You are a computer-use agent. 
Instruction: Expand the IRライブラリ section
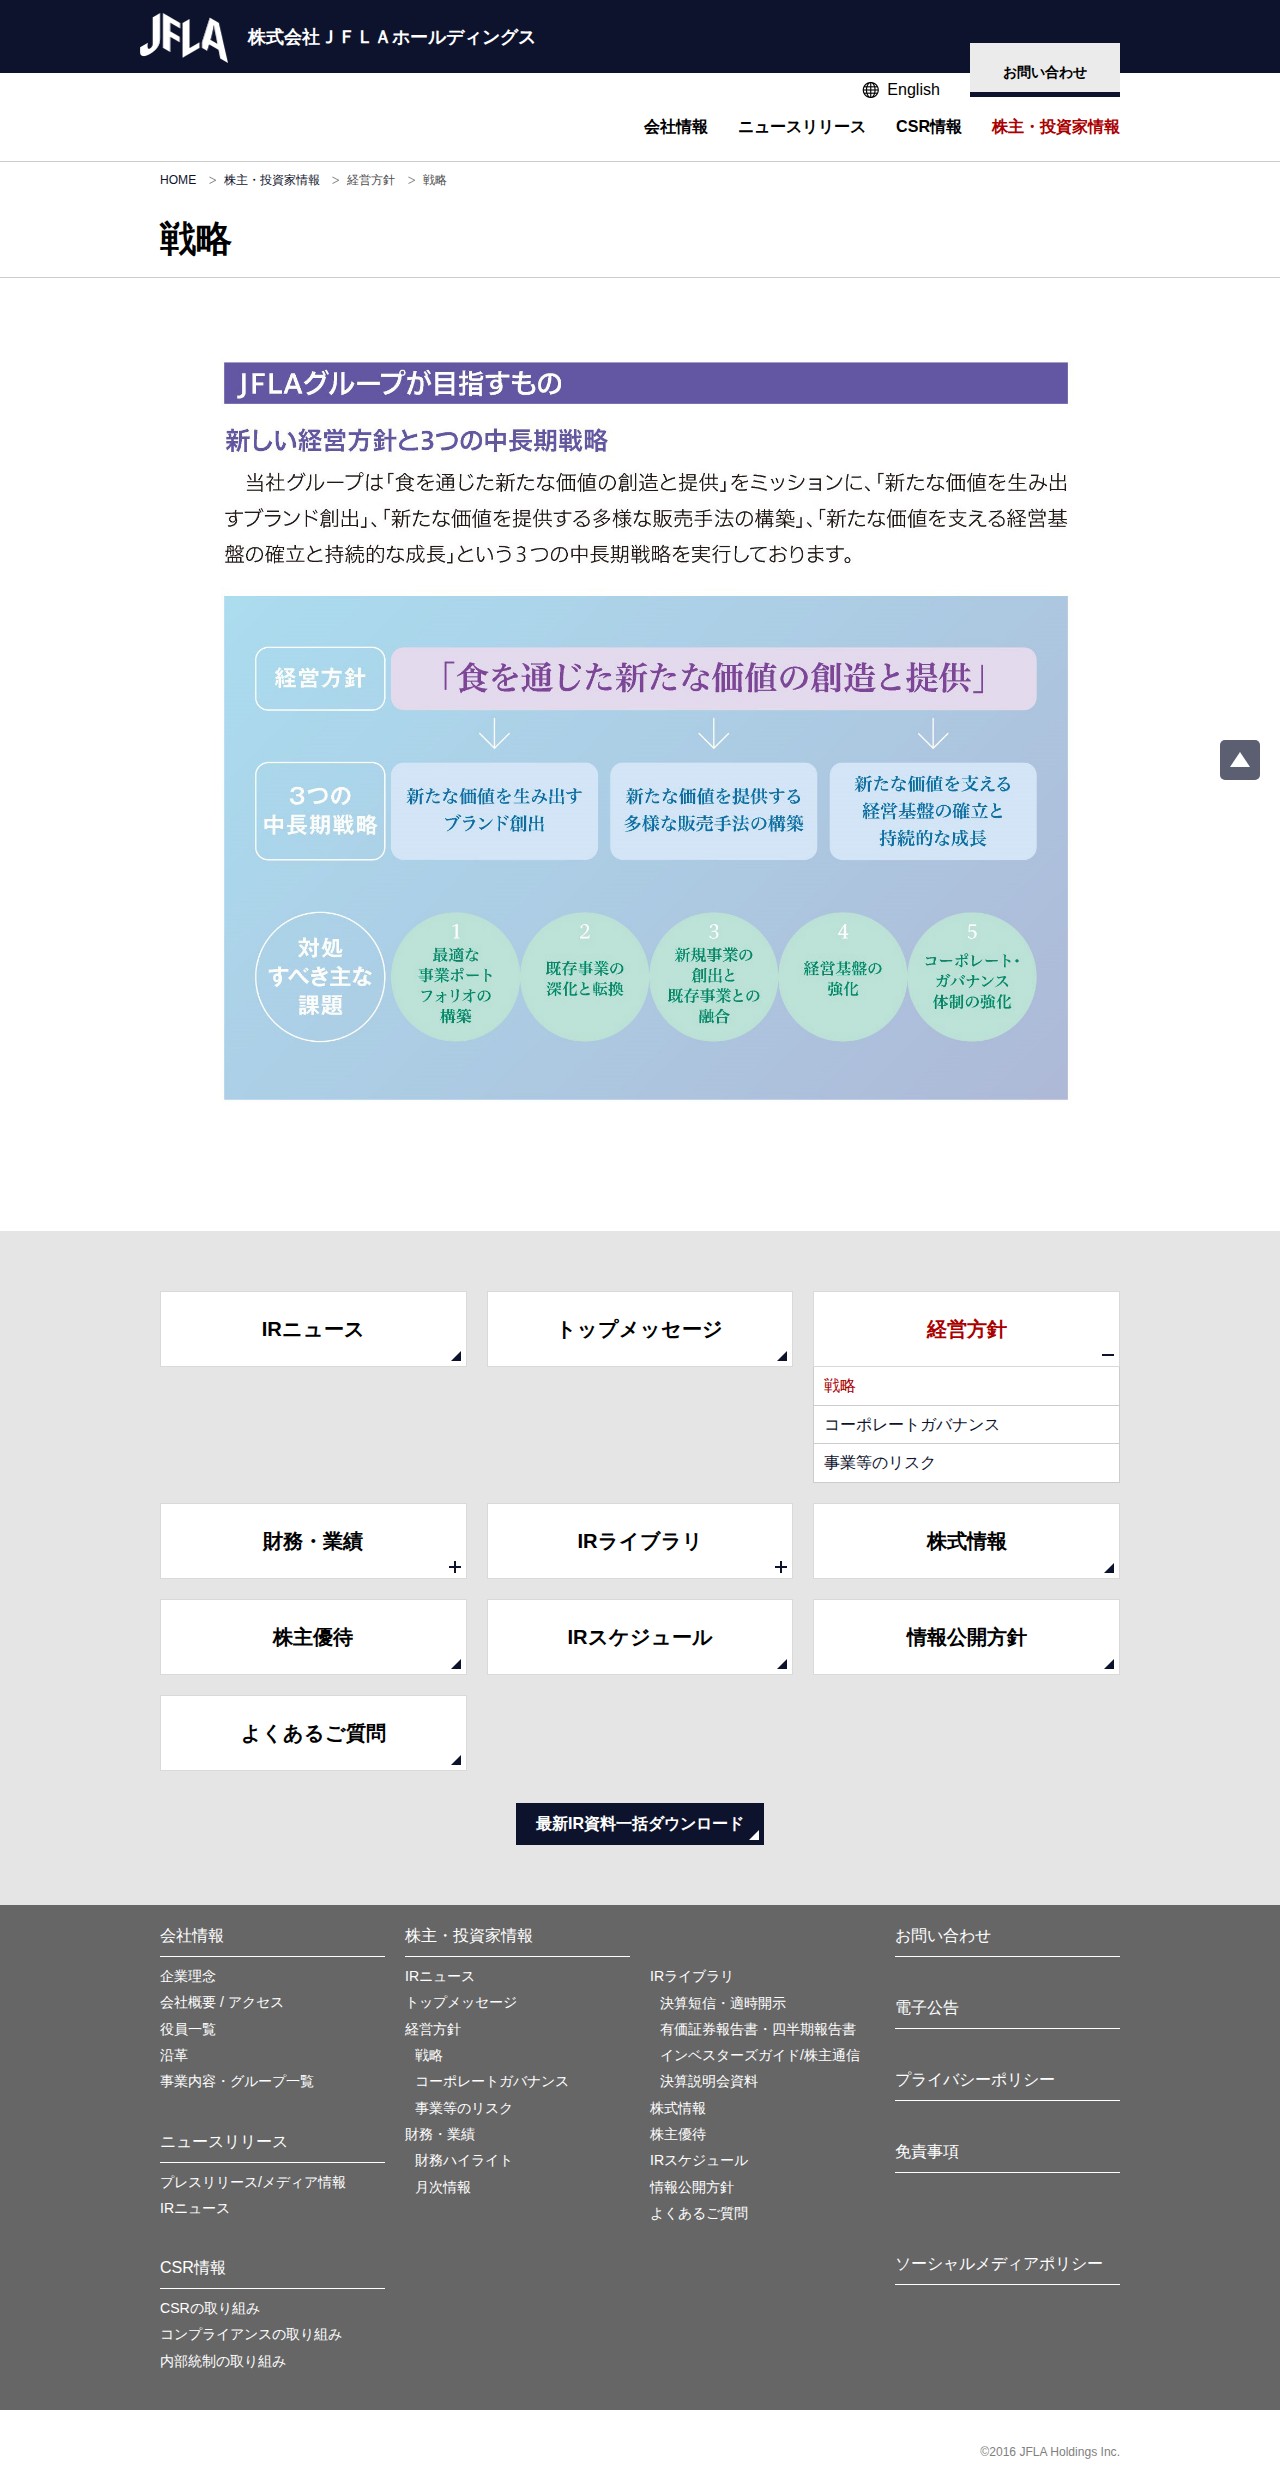[x=640, y=1541]
